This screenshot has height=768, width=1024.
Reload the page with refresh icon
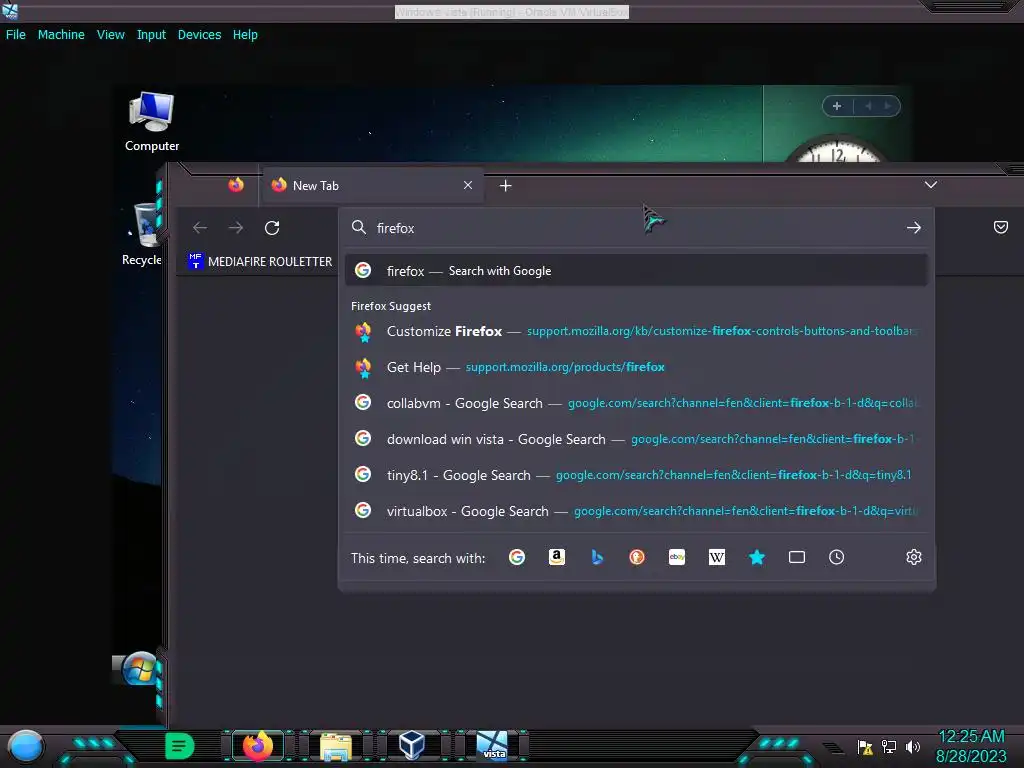pyautogui.click(x=272, y=228)
